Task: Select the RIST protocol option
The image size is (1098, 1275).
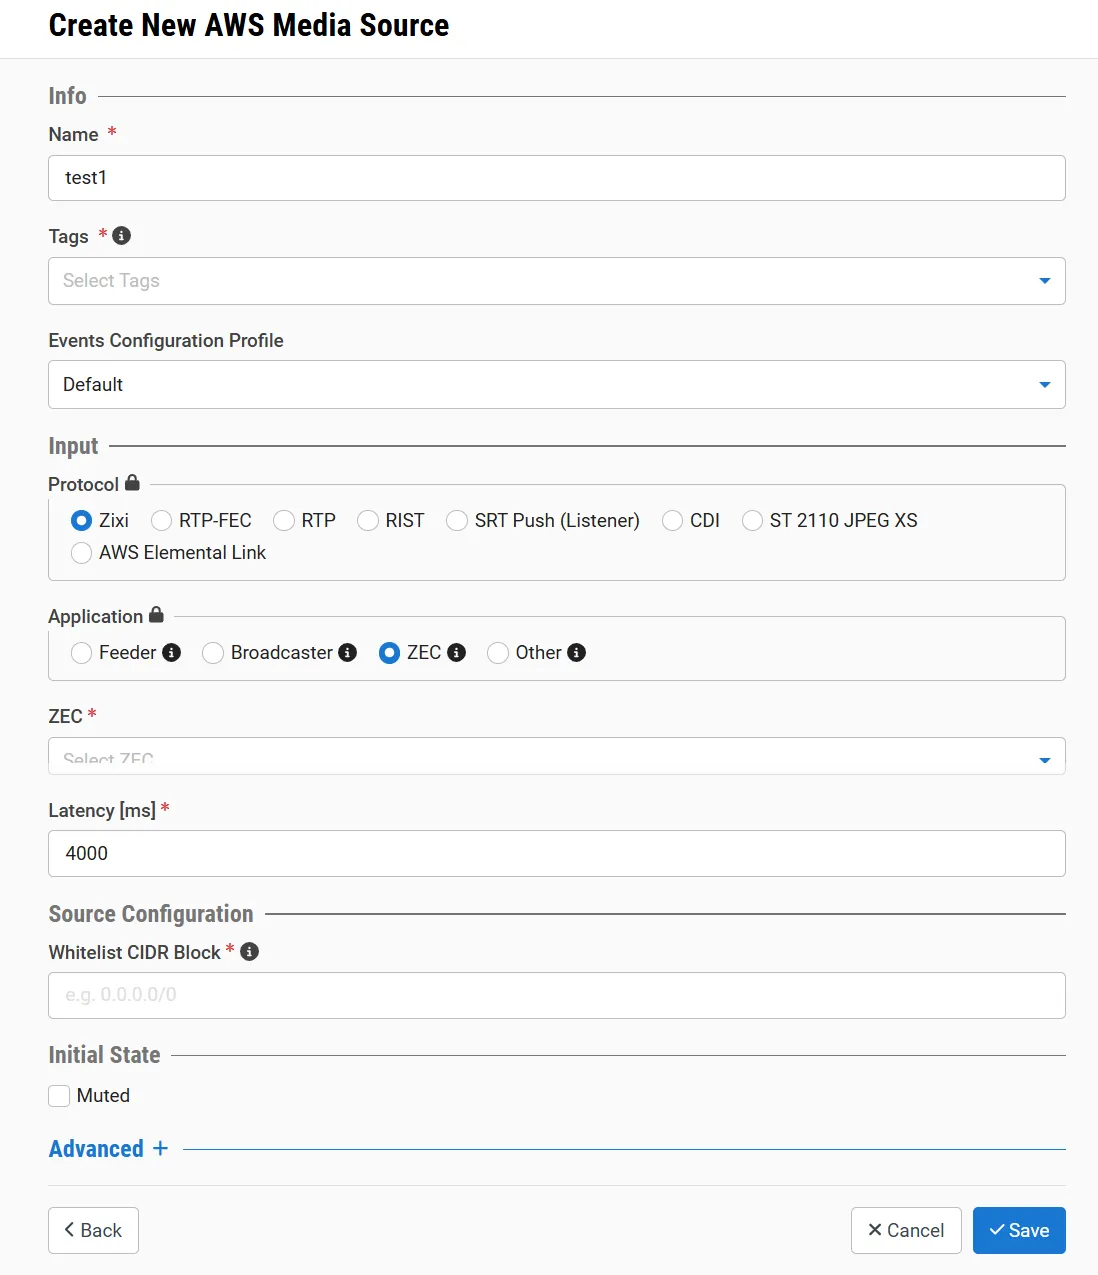Action: click(x=368, y=521)
